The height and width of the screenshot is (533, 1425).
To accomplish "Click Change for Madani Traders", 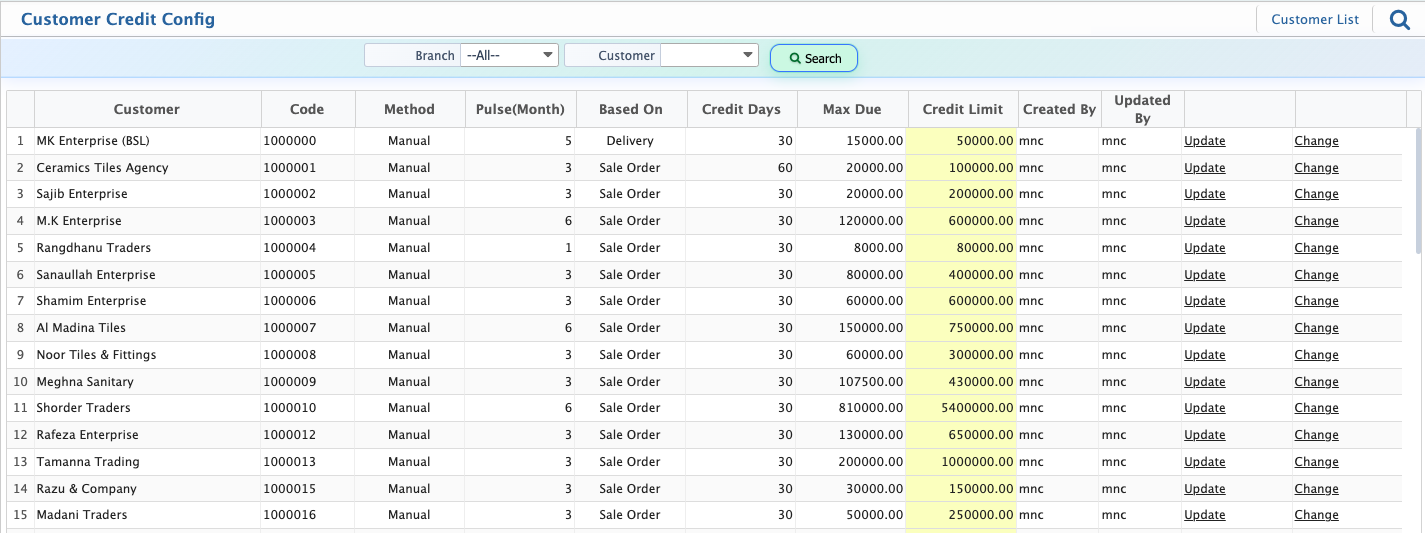I will [1316, 515].
